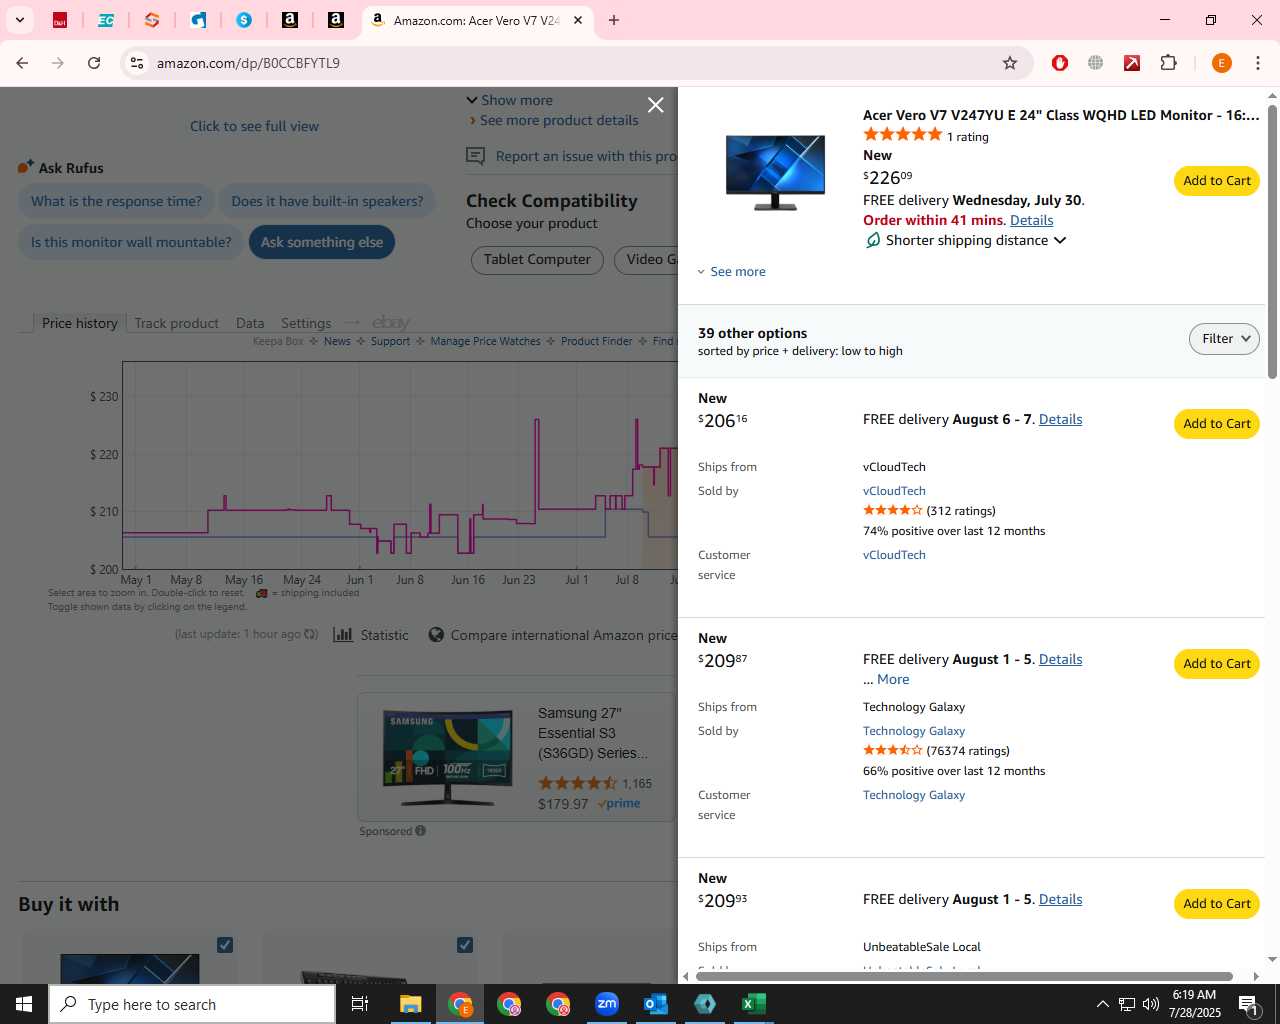Viewport: 1280px width, 1024px height.
Task: Open Zoom from the taskbar
Action: pos(607,1004)
